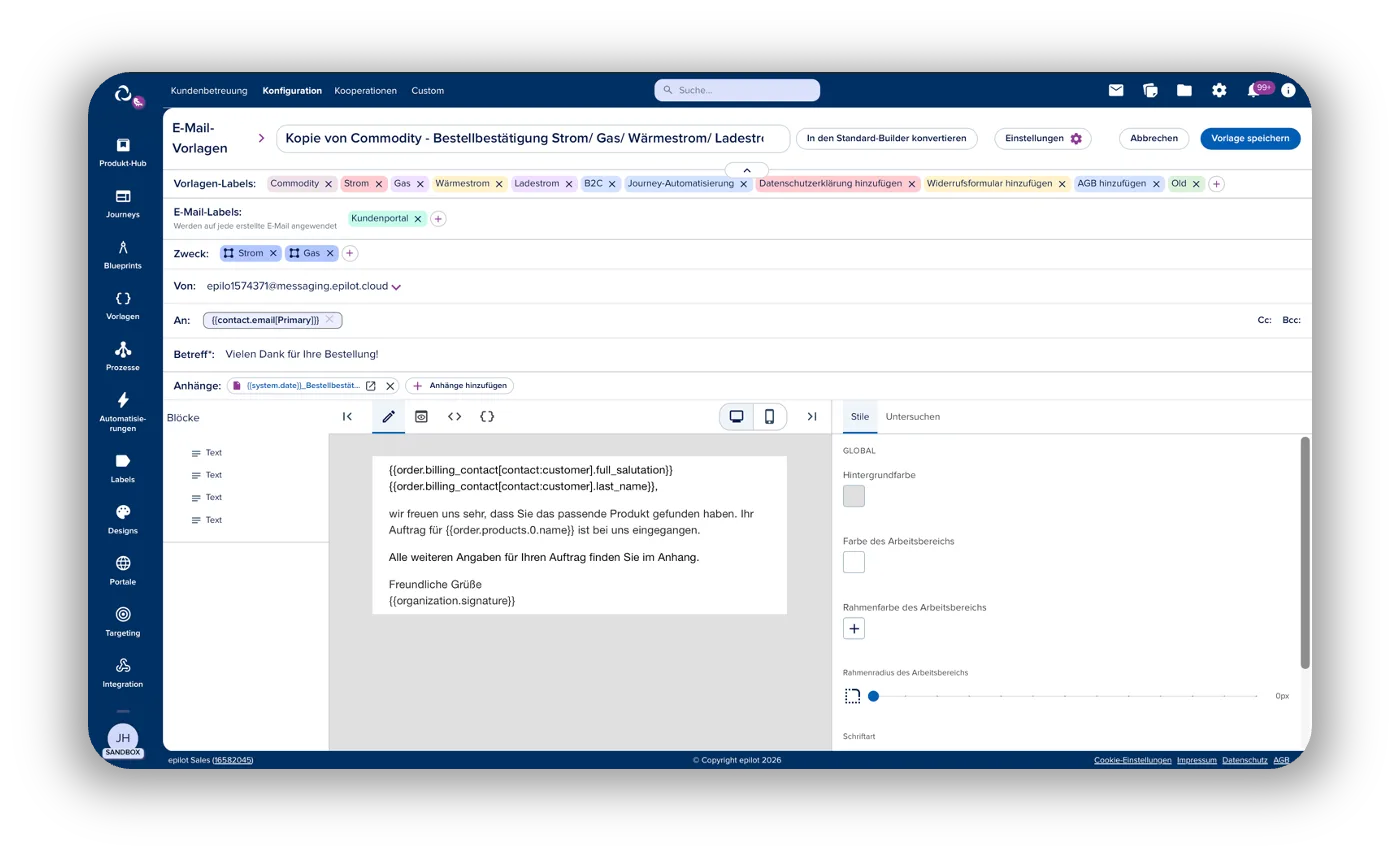Click In den Standard-Builder konvertieren
Viewport: 1400px width, 856px height.
click(886, 138)
